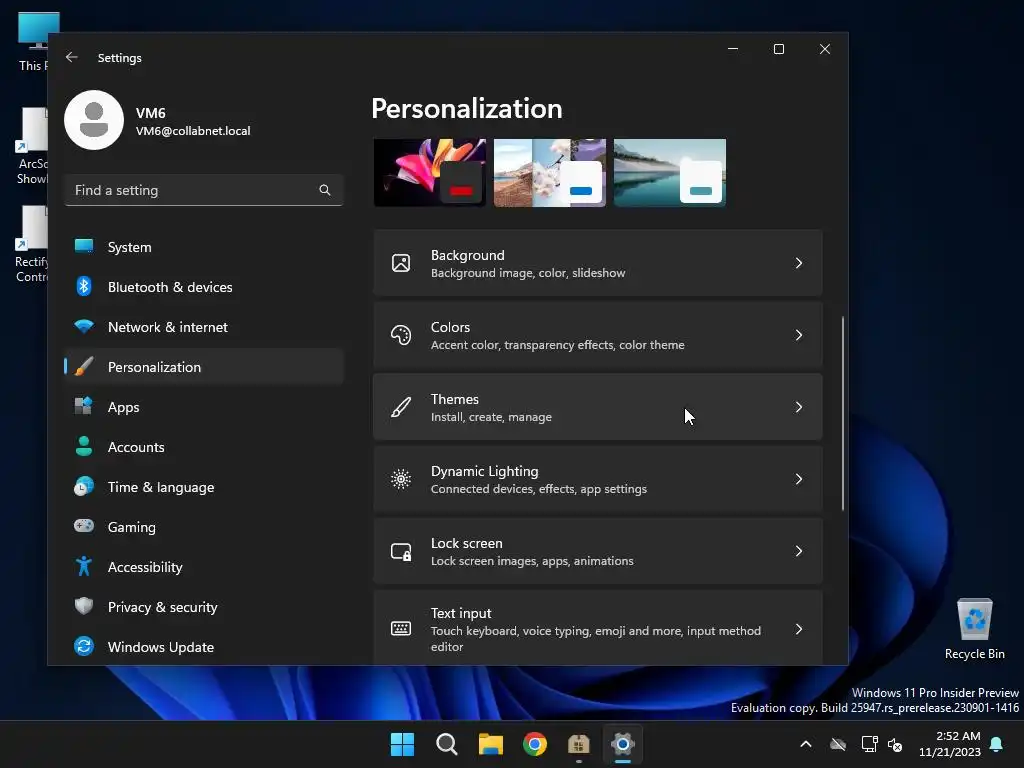1024x768 pixels.
Task: Expand Themes settings chevron
Action: coord(799,407)
